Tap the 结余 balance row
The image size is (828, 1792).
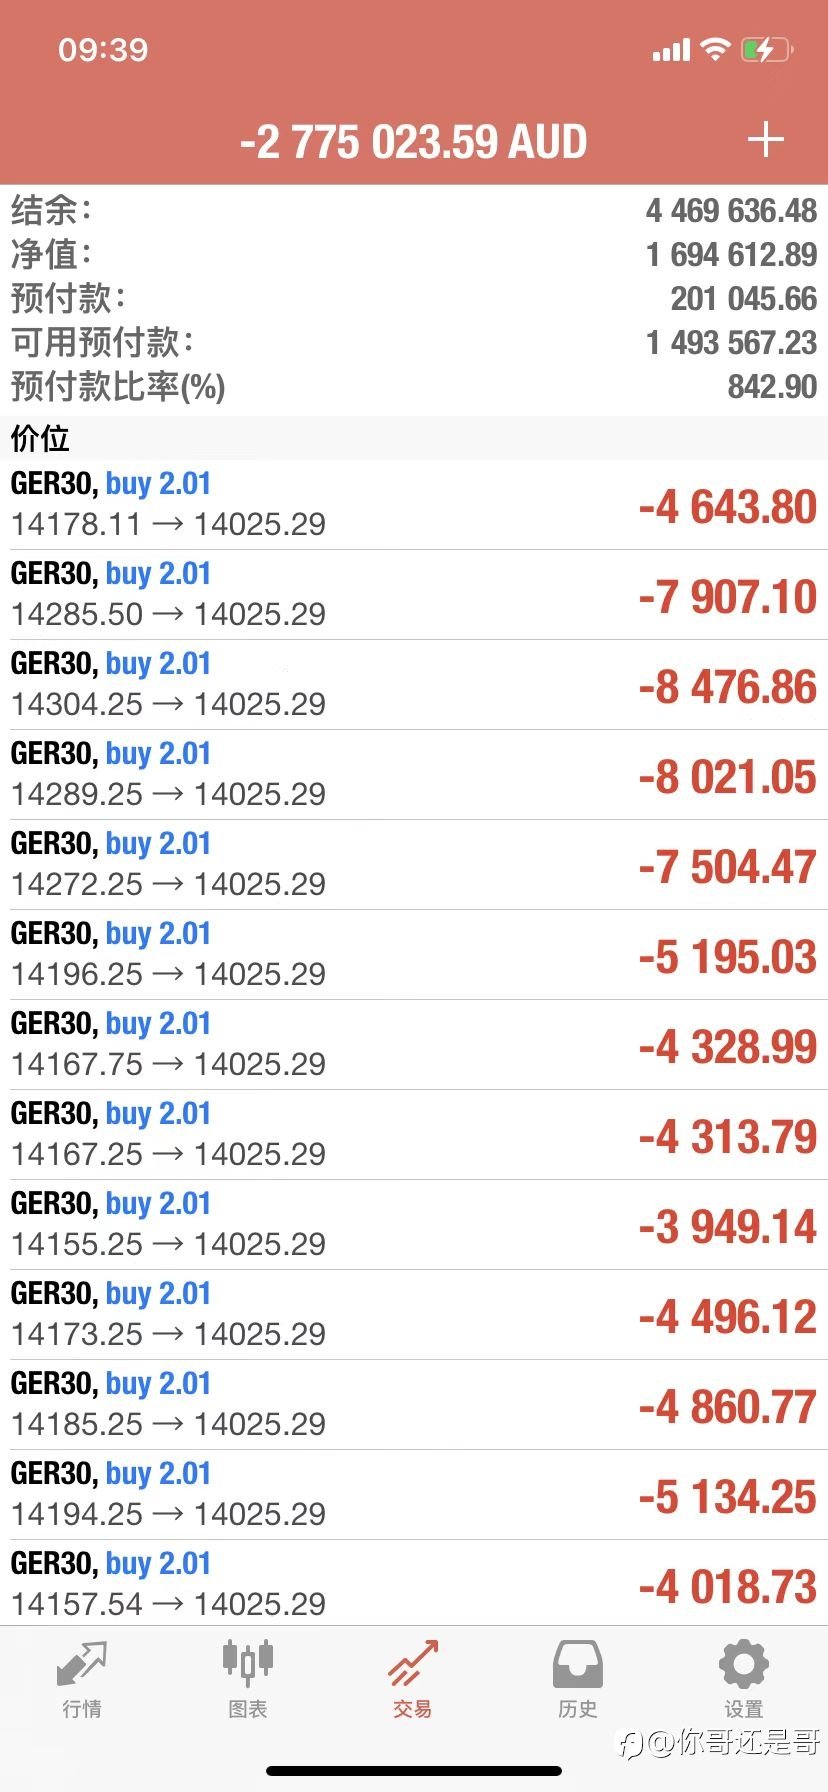(414, 211)
